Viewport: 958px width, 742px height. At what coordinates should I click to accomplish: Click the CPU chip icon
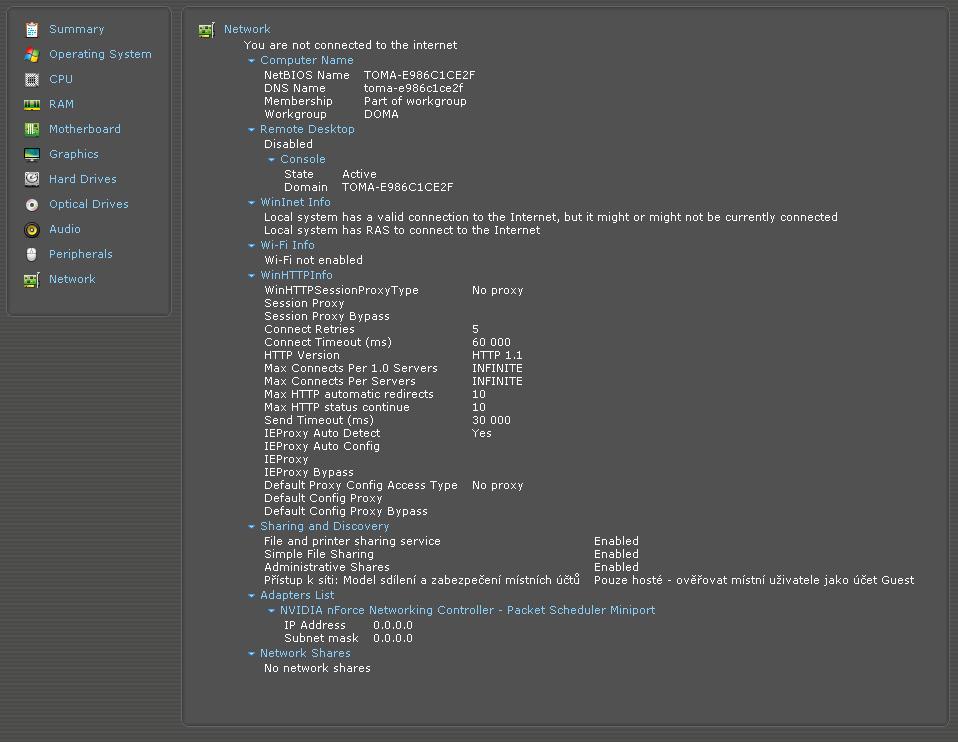(x=32, y=80)
